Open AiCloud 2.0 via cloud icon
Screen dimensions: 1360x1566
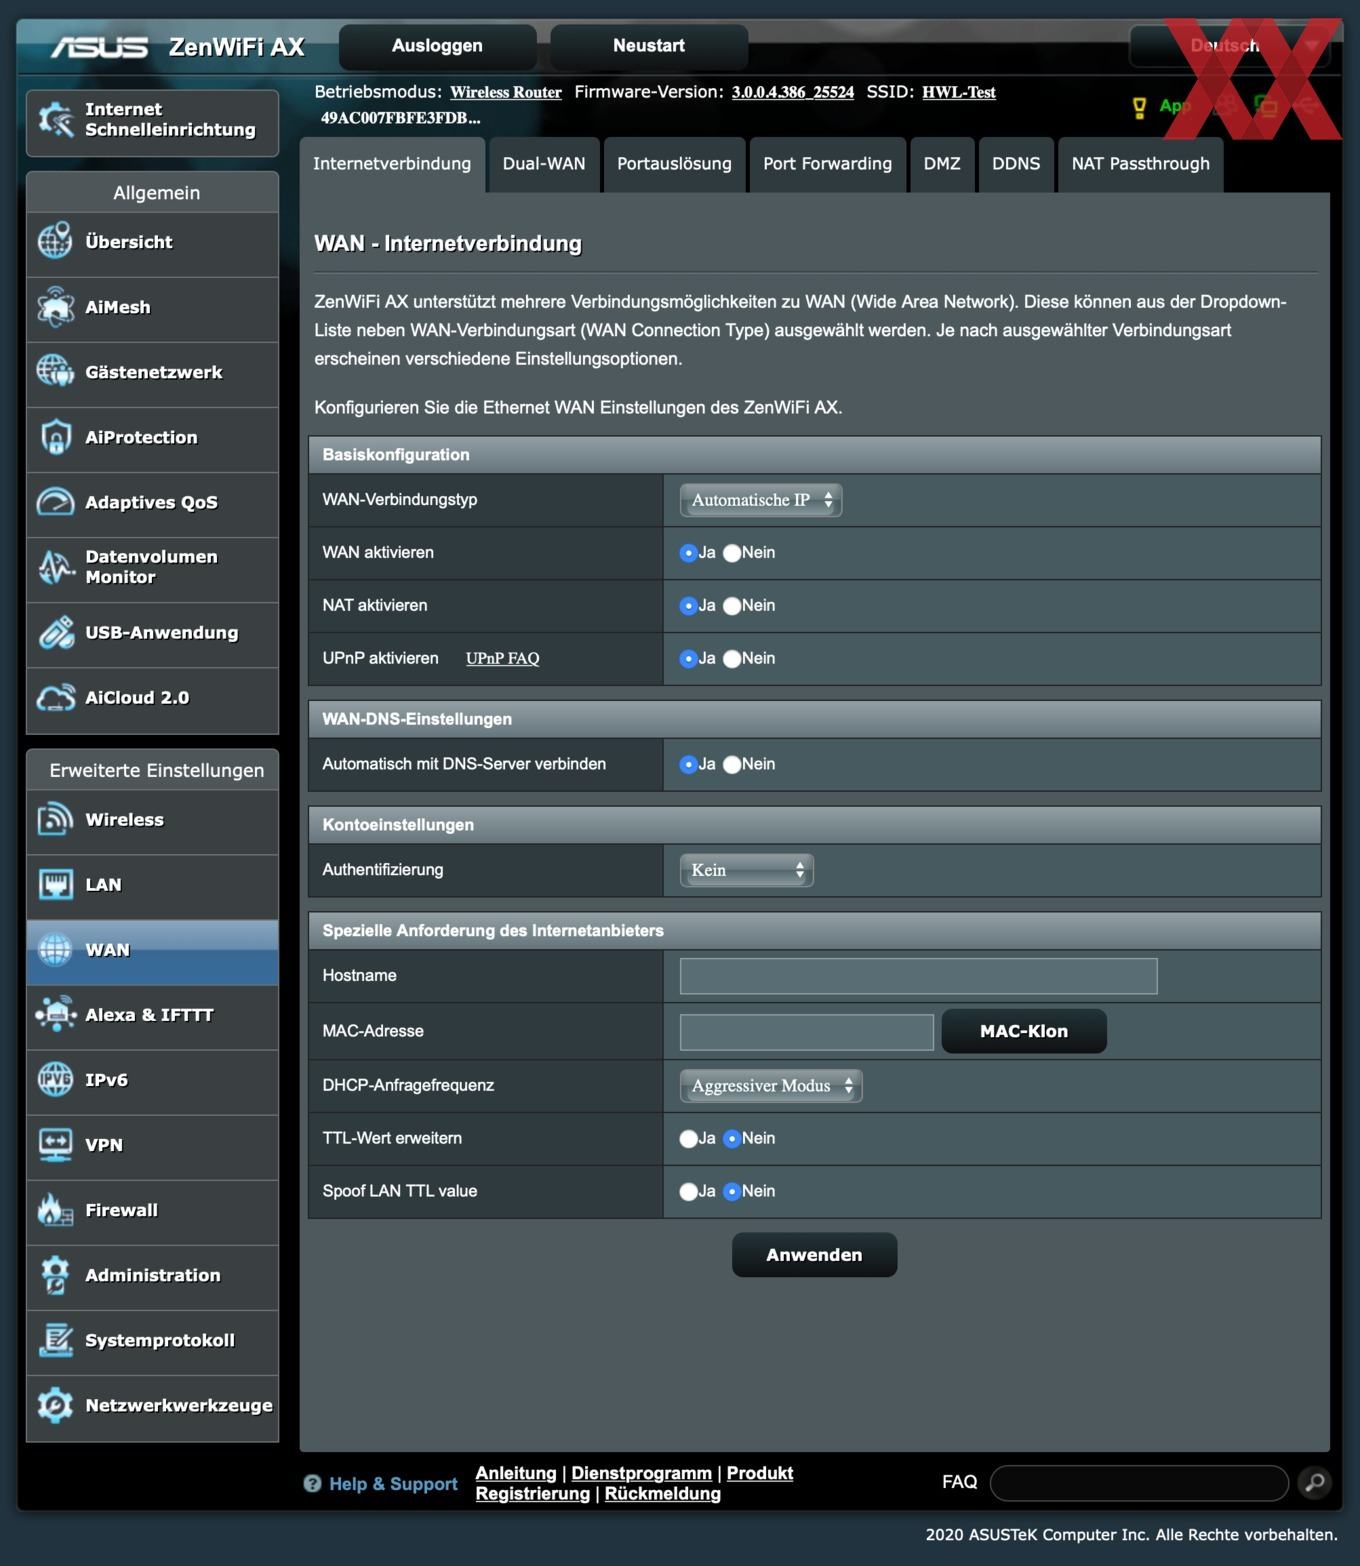click(x=56, y=697)
